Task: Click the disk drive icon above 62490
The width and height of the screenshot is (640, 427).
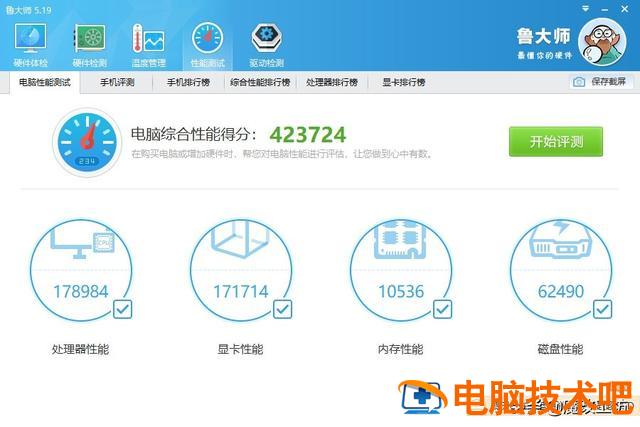Action: [x=560, y=240]
